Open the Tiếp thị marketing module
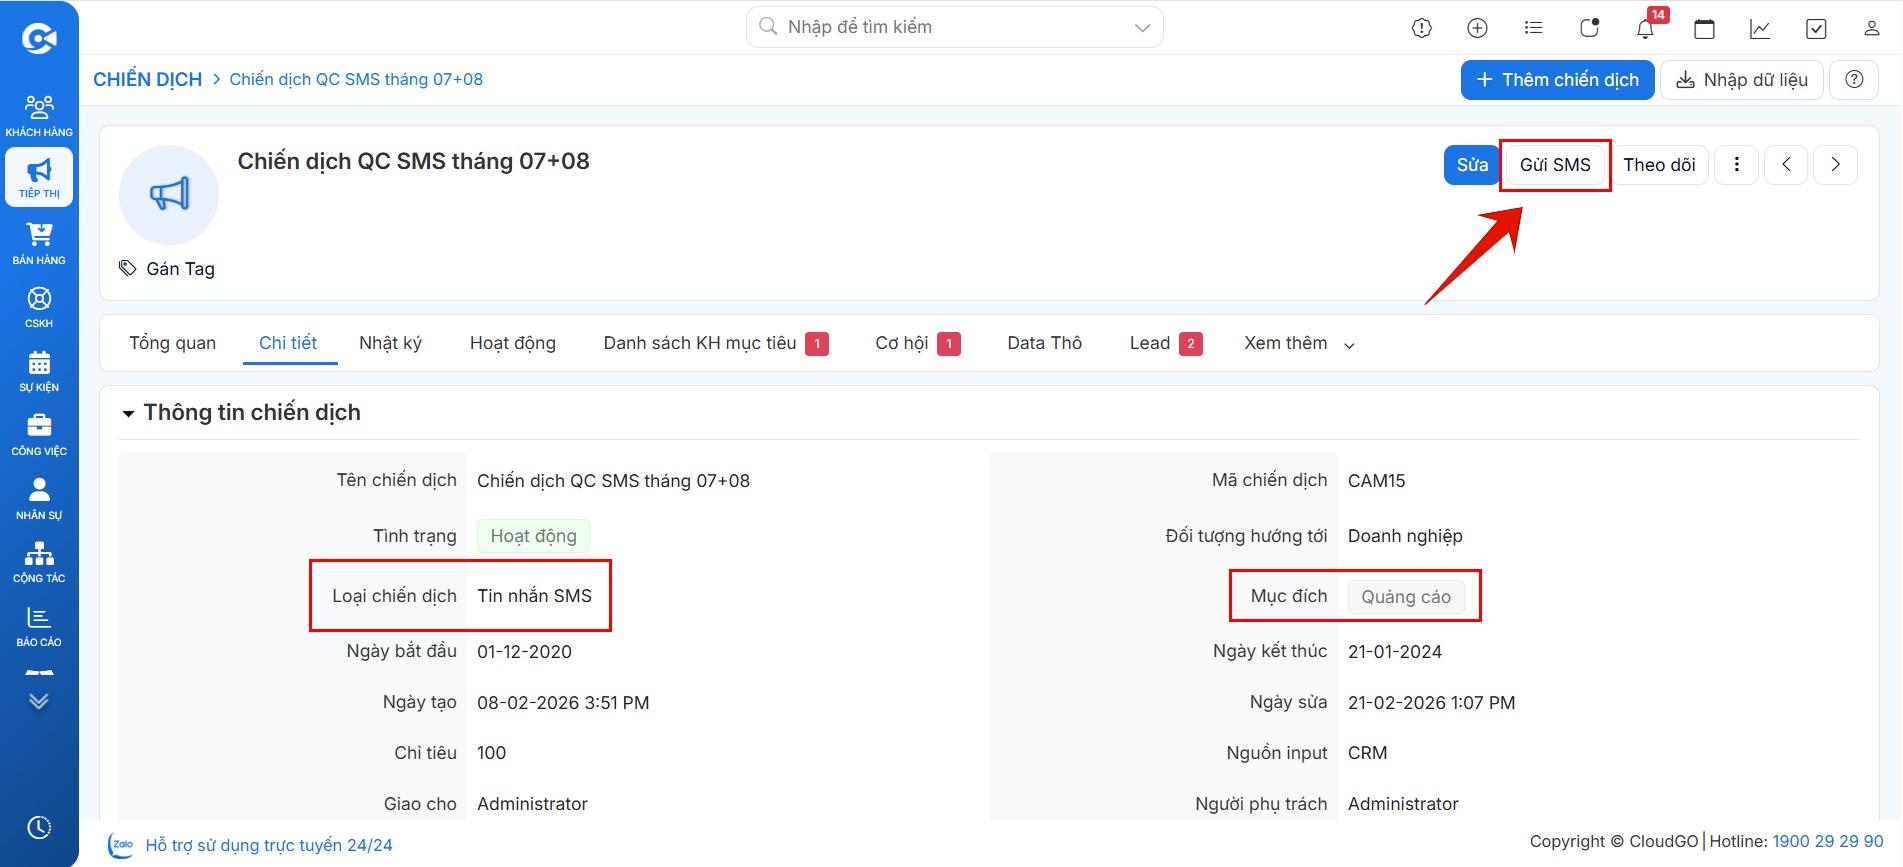Screen dimensions: 1903x867 click(x=39, y=177)
